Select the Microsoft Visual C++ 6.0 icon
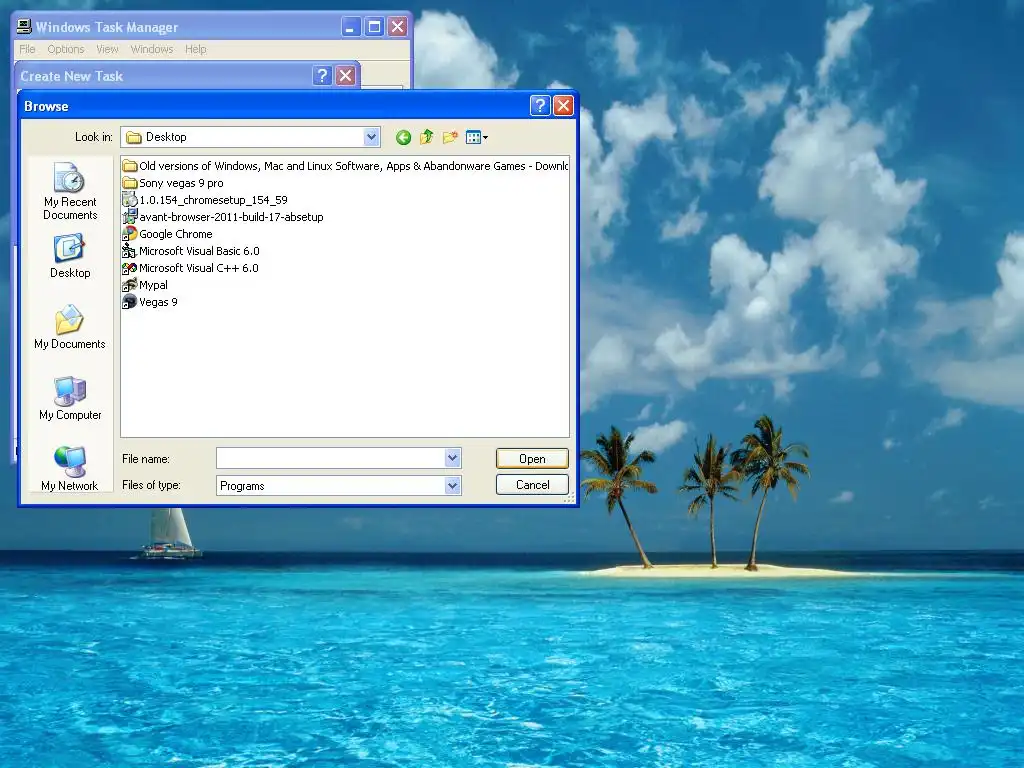The height and width of the screenshot is (768, 1024). pyautogui.click(x=130, y=268)
